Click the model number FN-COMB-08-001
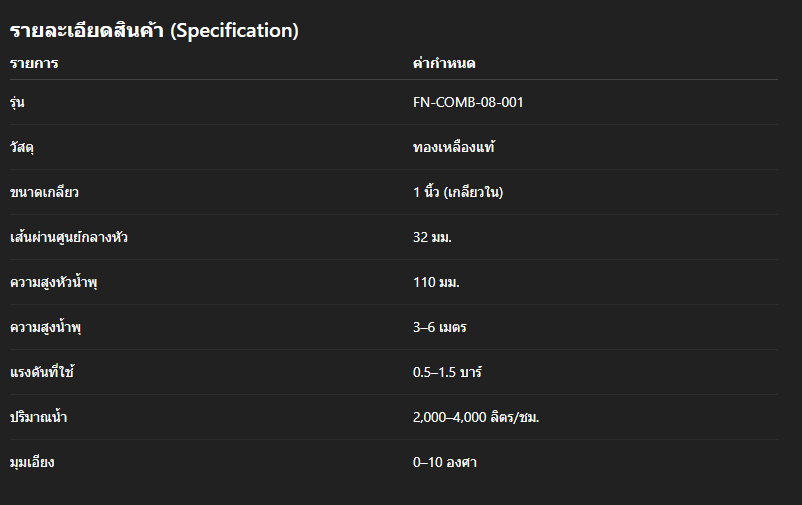The width and height of the screenshot is (802, 505). [x=468, y=102]
